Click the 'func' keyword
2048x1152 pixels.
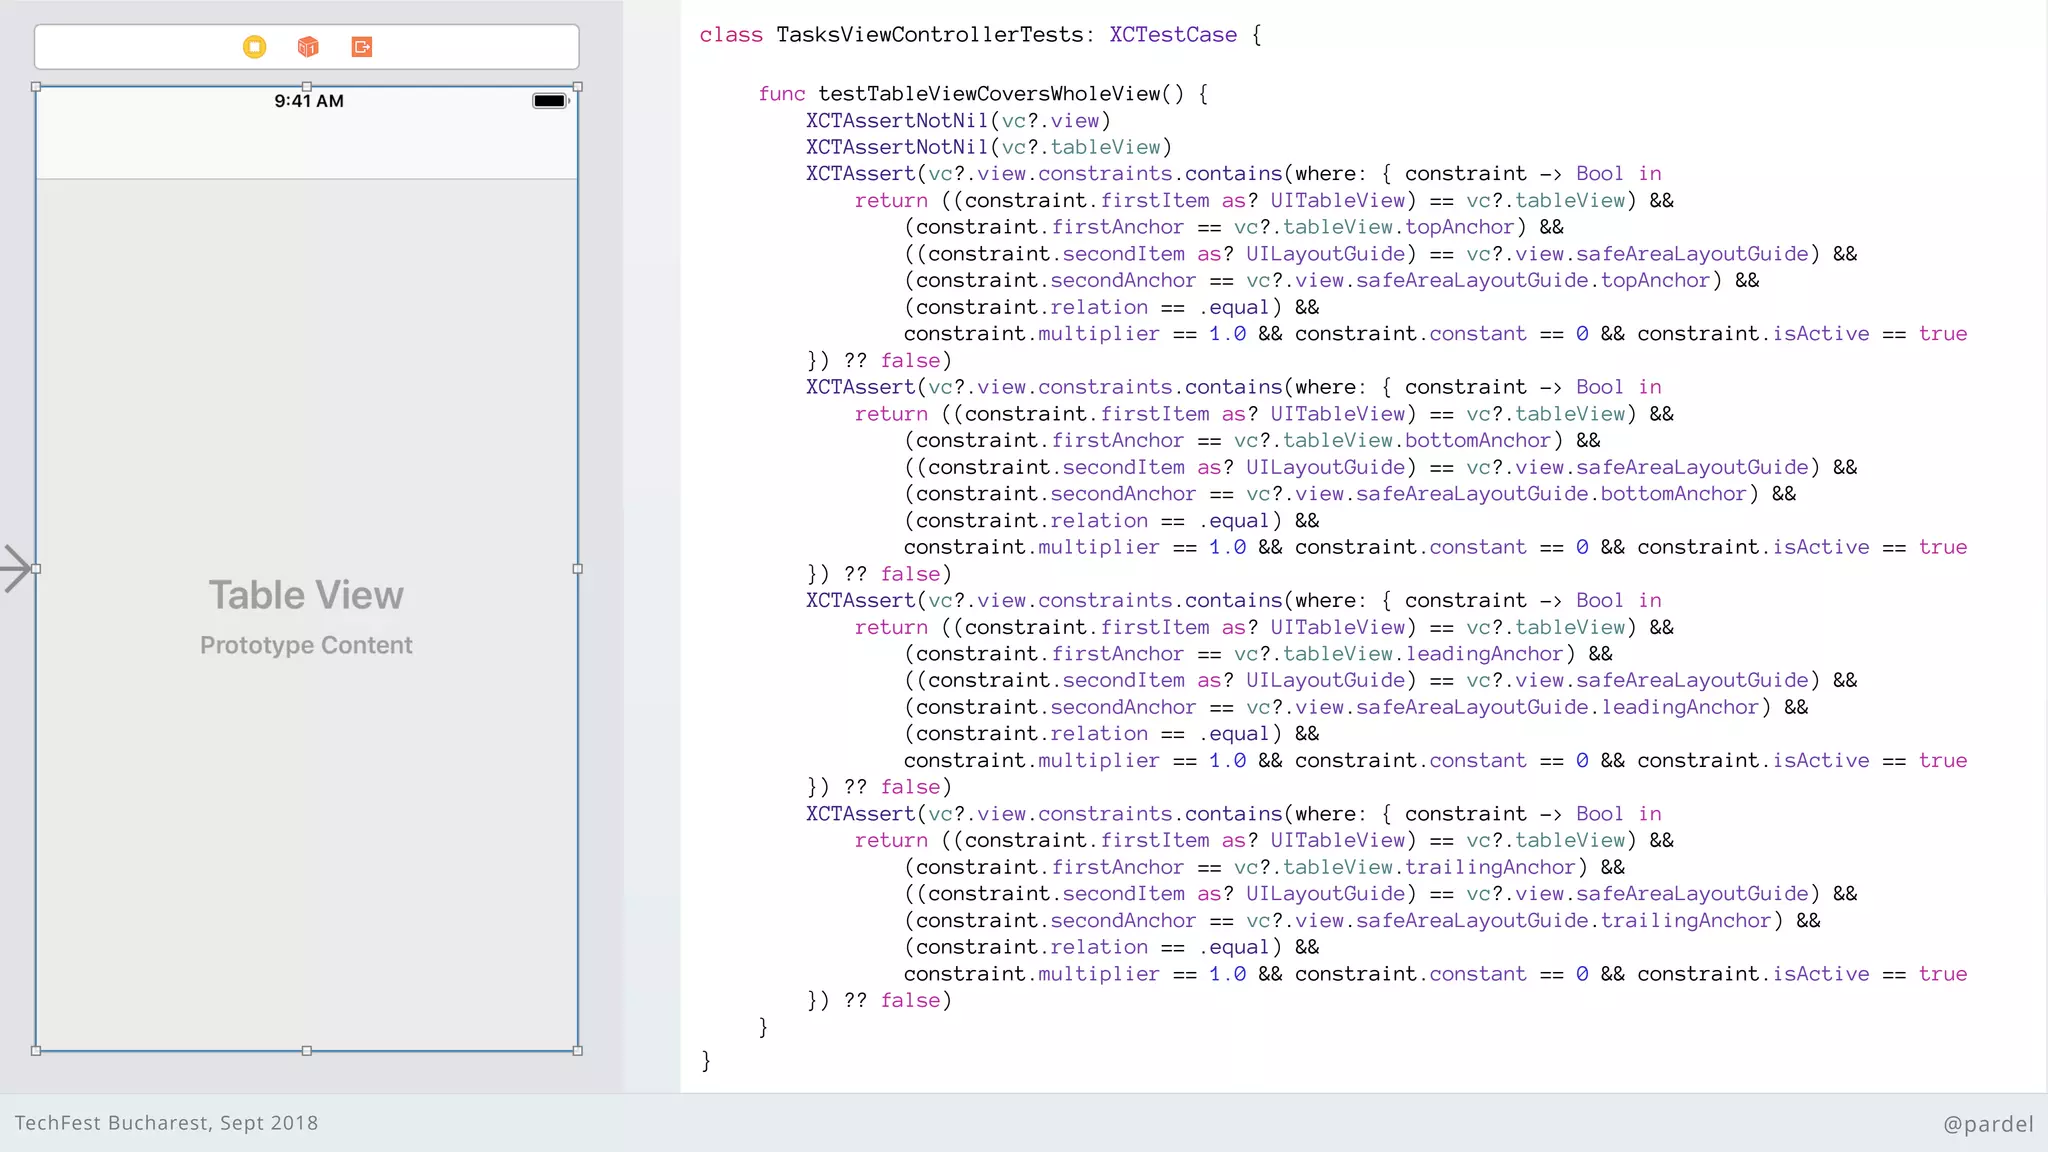[x=781, y=94]
